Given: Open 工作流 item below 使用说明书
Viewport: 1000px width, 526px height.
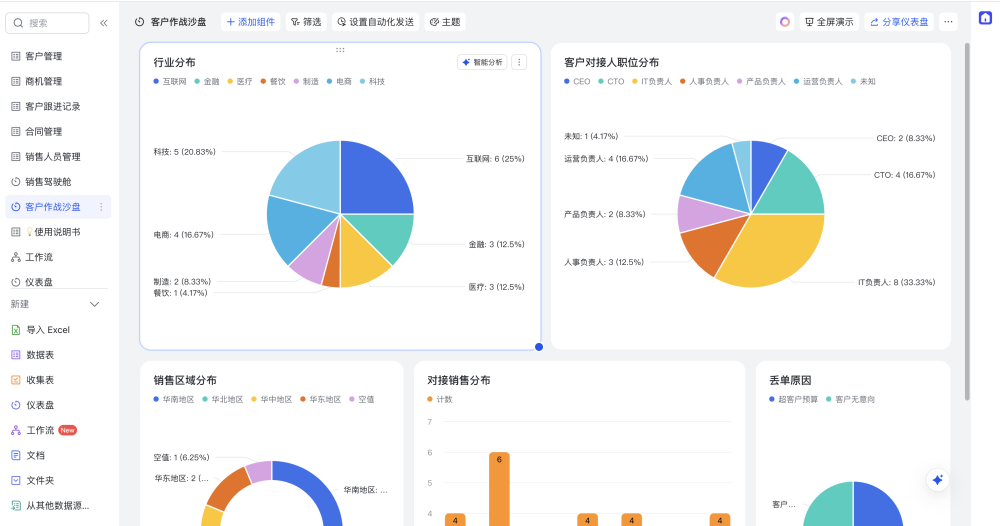Looking at the screenshot, I should pyautogui.click(x=57, y=257).
